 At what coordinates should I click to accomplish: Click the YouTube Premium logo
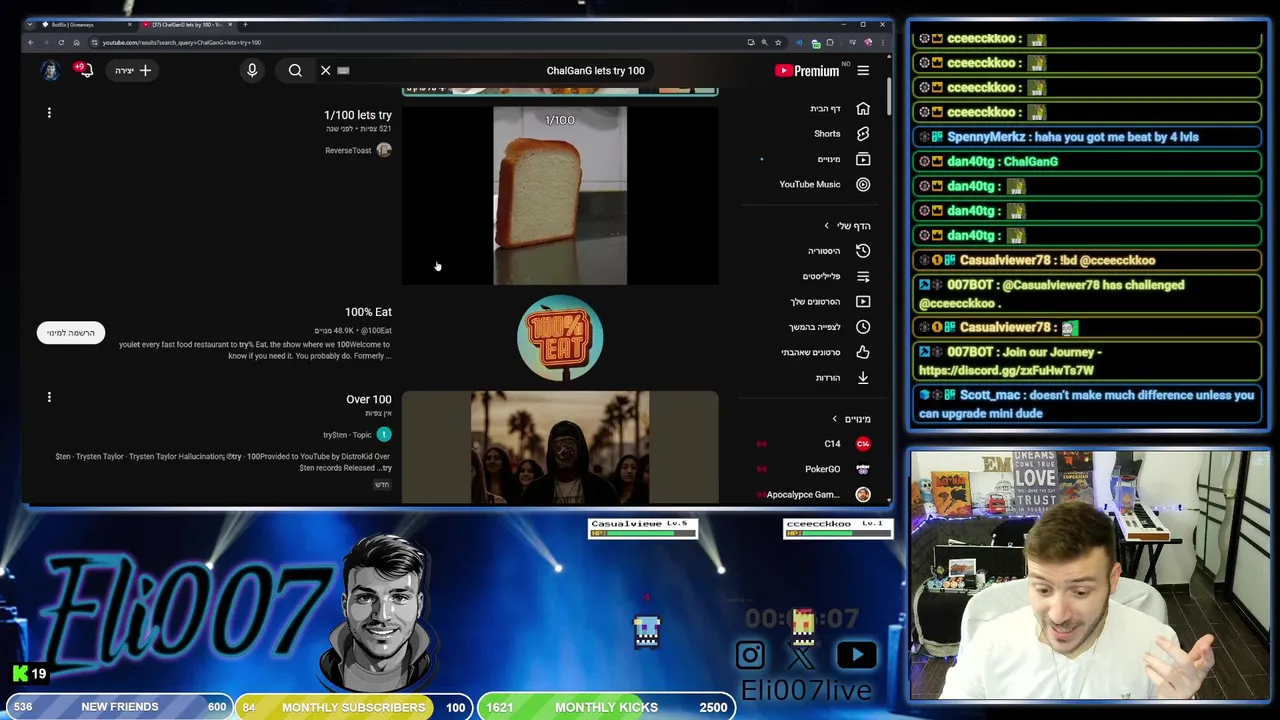807,70
